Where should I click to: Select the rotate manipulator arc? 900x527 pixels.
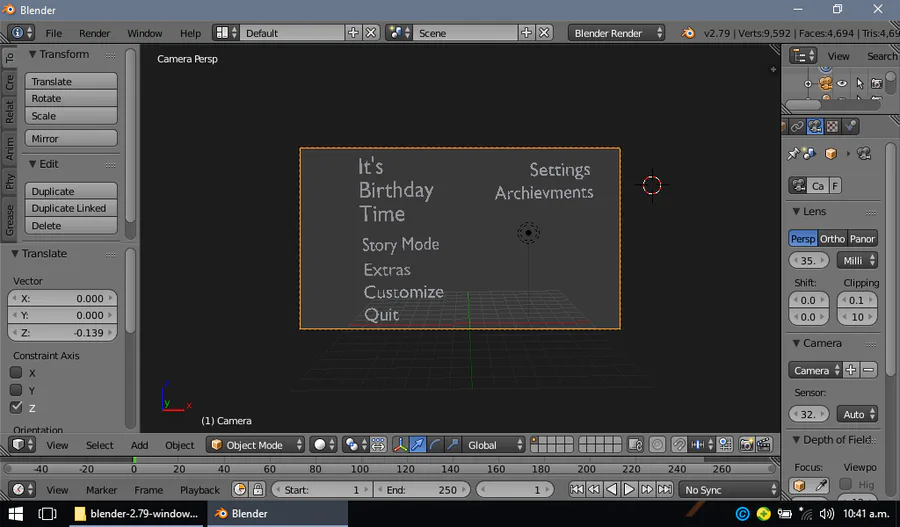(435, 445)
